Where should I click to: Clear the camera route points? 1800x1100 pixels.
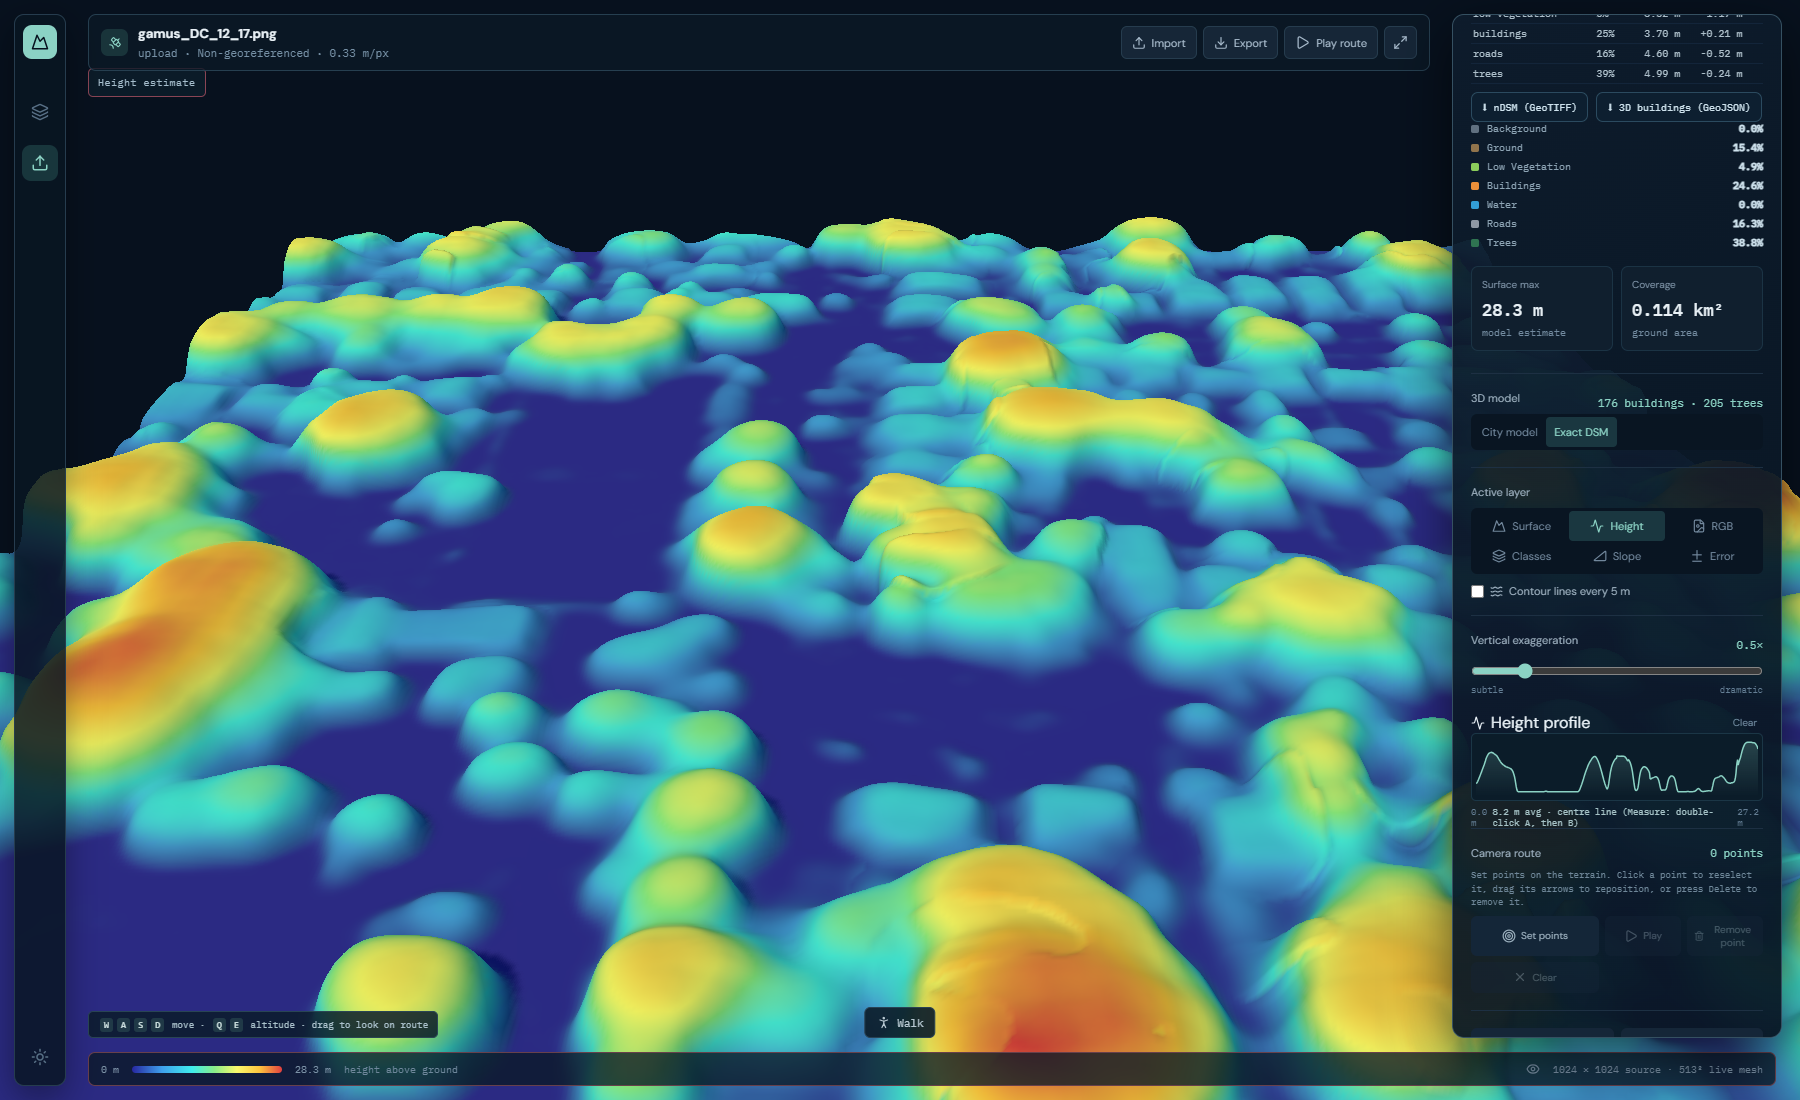point(1535,978)
